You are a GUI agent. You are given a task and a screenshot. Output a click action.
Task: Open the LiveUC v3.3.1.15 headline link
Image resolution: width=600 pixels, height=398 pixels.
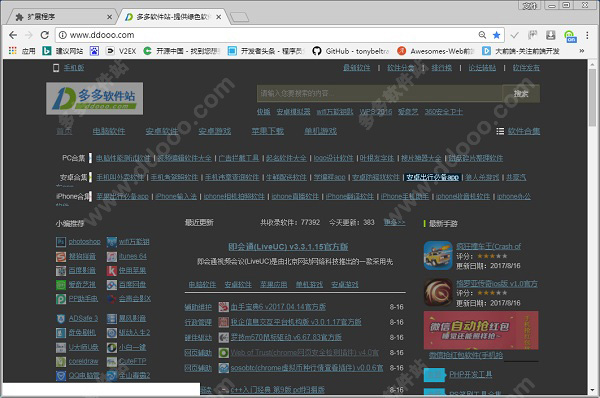pyautogui.click(x=288, y=247)
